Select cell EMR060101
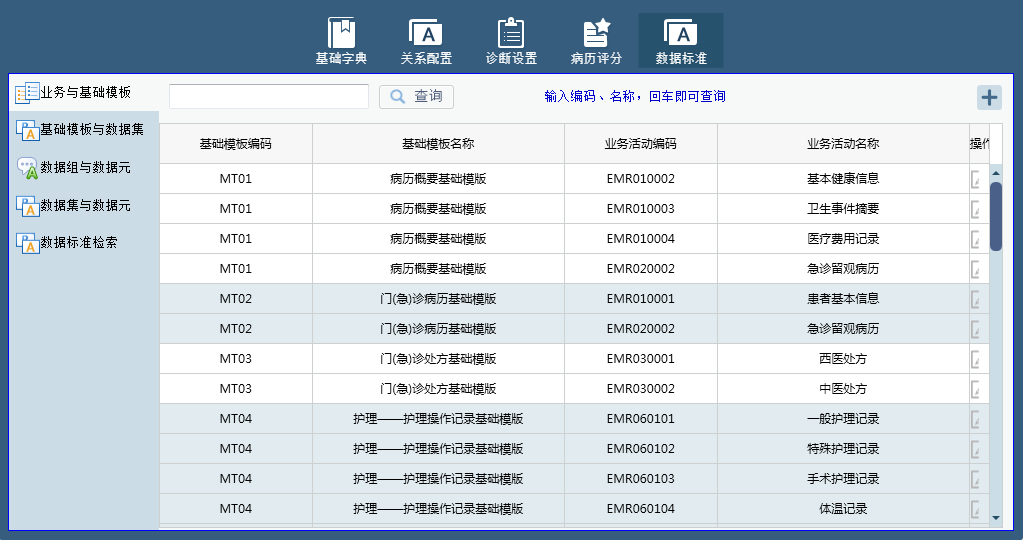 (641, 419)
